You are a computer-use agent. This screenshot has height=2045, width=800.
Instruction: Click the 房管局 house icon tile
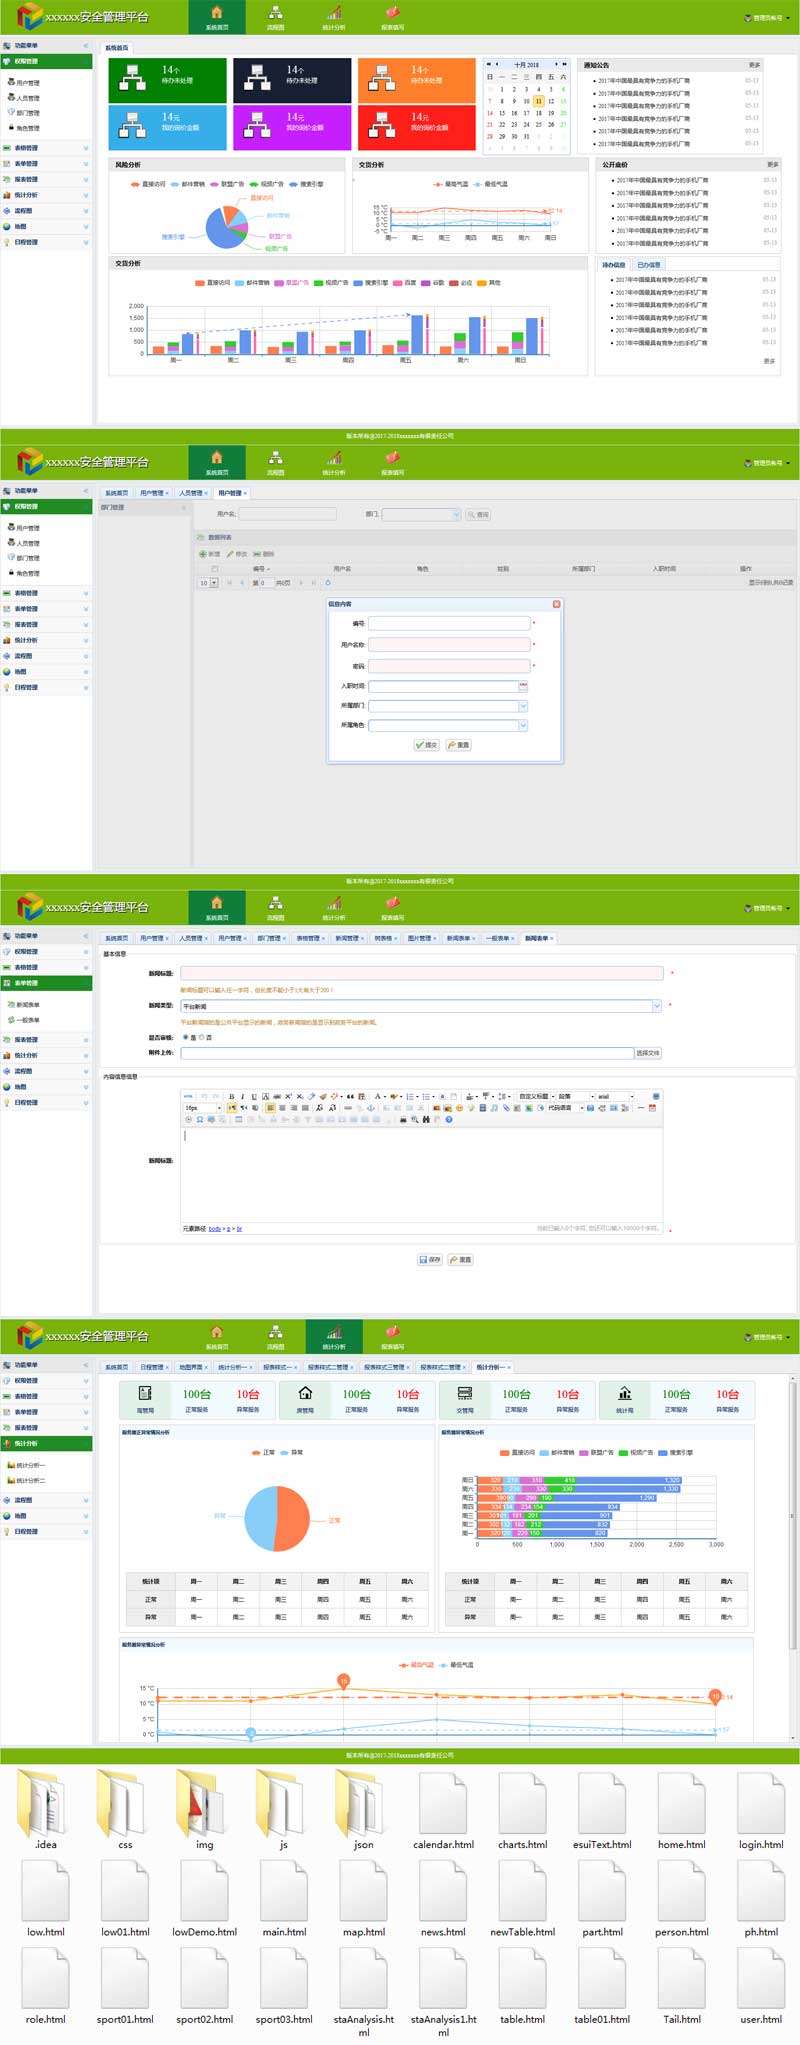pos(305,1397)
